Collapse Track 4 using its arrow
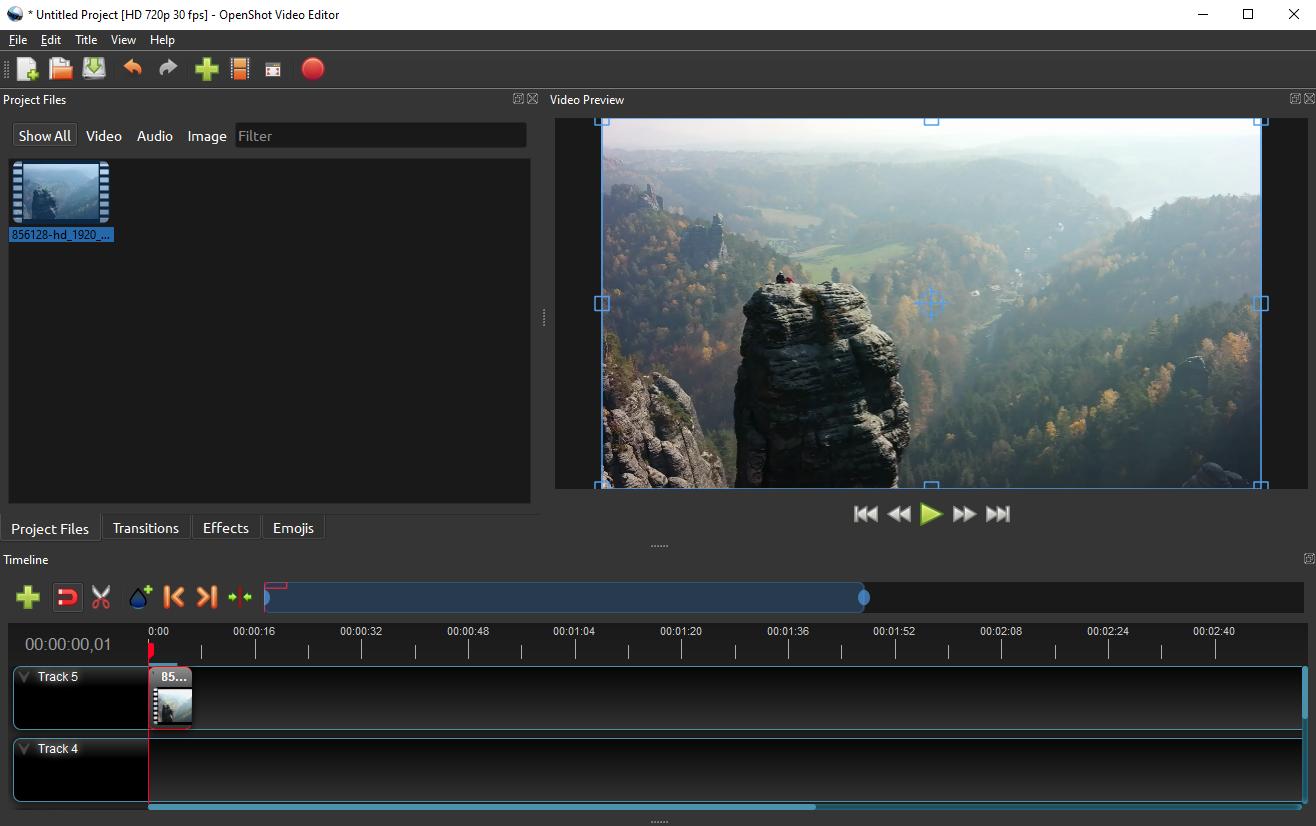 pyautogui.click(x=24, y=748)
